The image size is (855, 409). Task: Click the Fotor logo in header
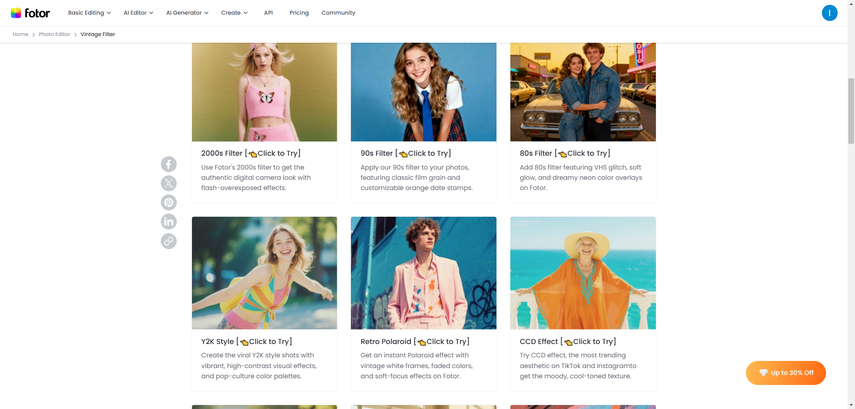click(30, 13)
